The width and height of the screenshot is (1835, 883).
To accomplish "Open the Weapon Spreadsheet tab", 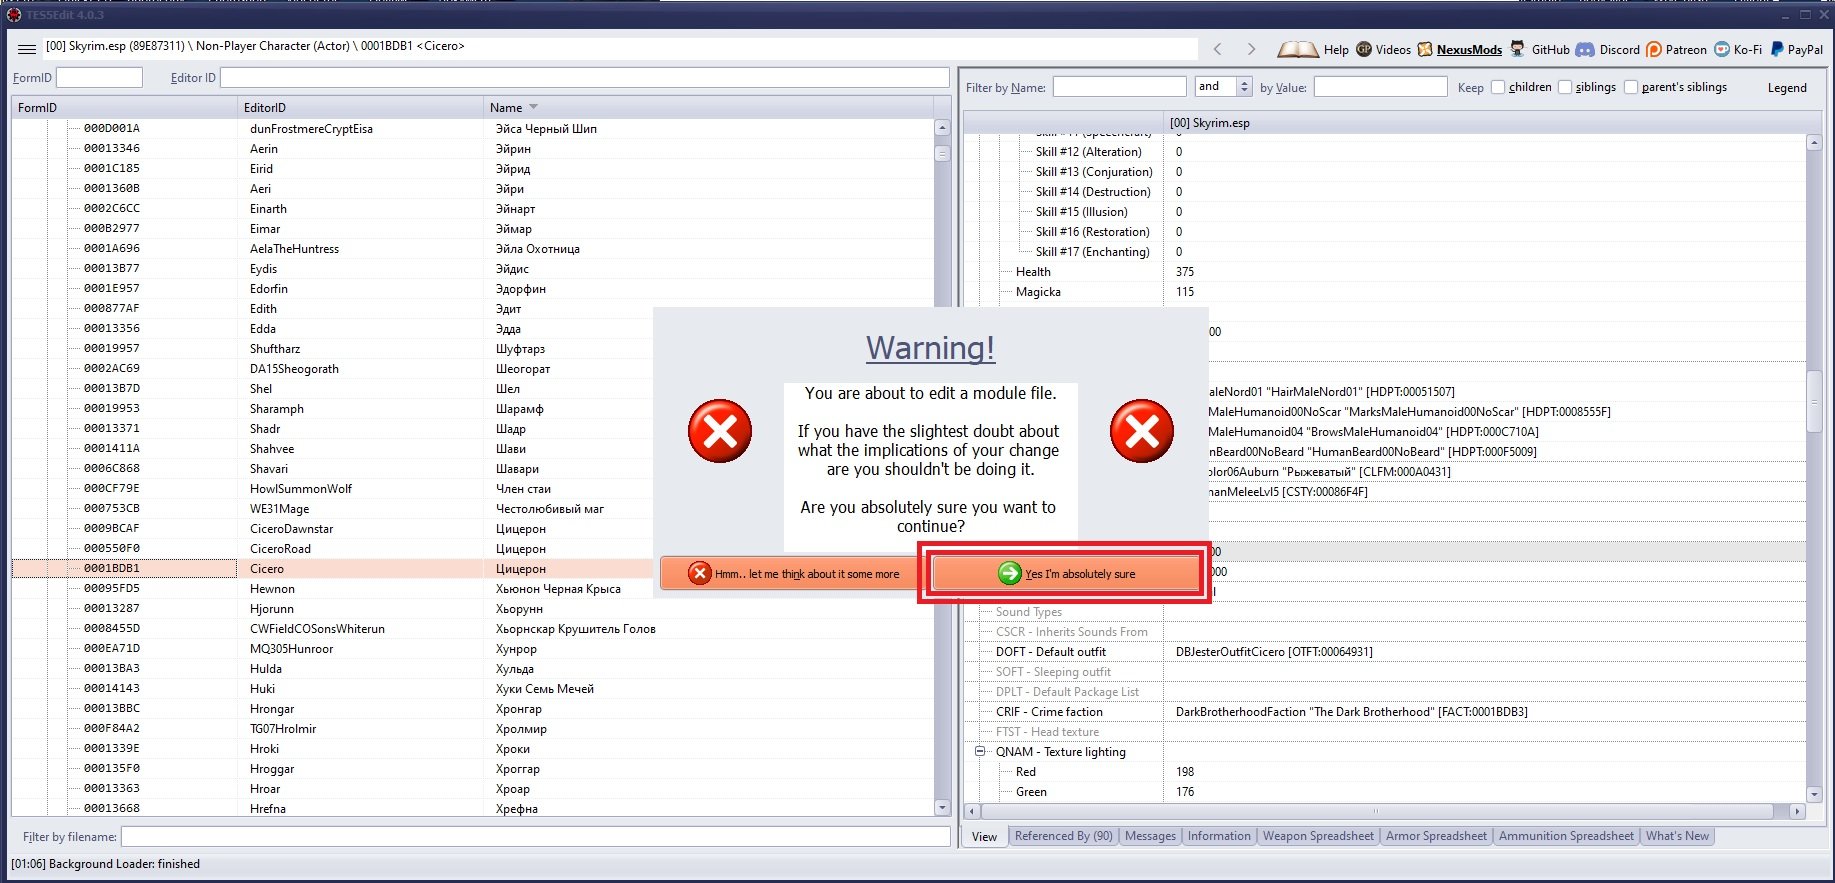I will [1317, 836].
